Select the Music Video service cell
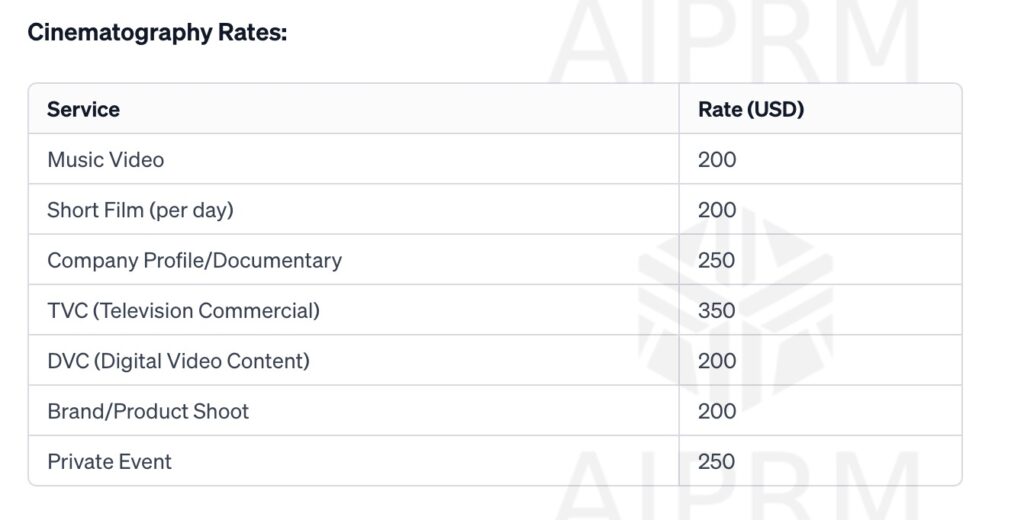This screenshot has width=1024, height=520. pos(105,160)
